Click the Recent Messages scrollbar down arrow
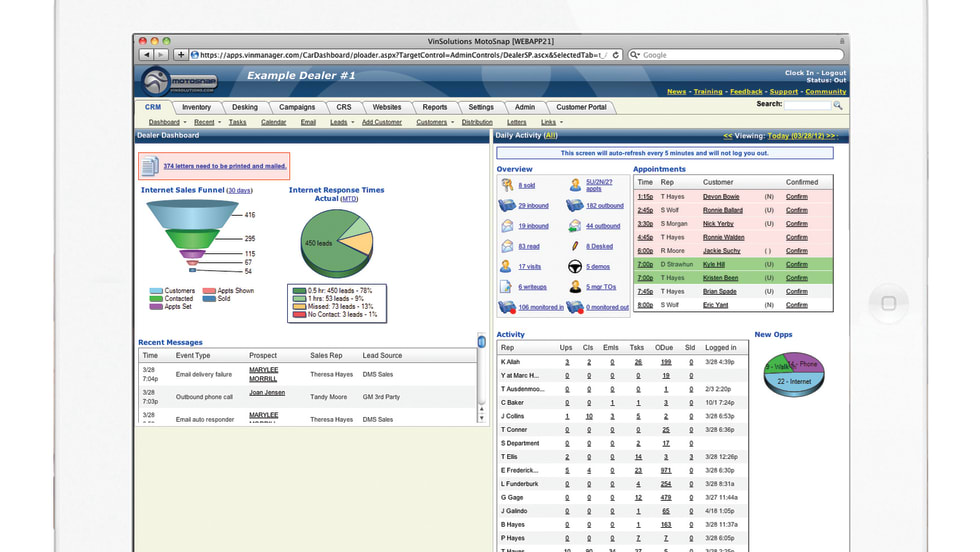The width and height of the screenshot is (980, 552). [483, 417]
